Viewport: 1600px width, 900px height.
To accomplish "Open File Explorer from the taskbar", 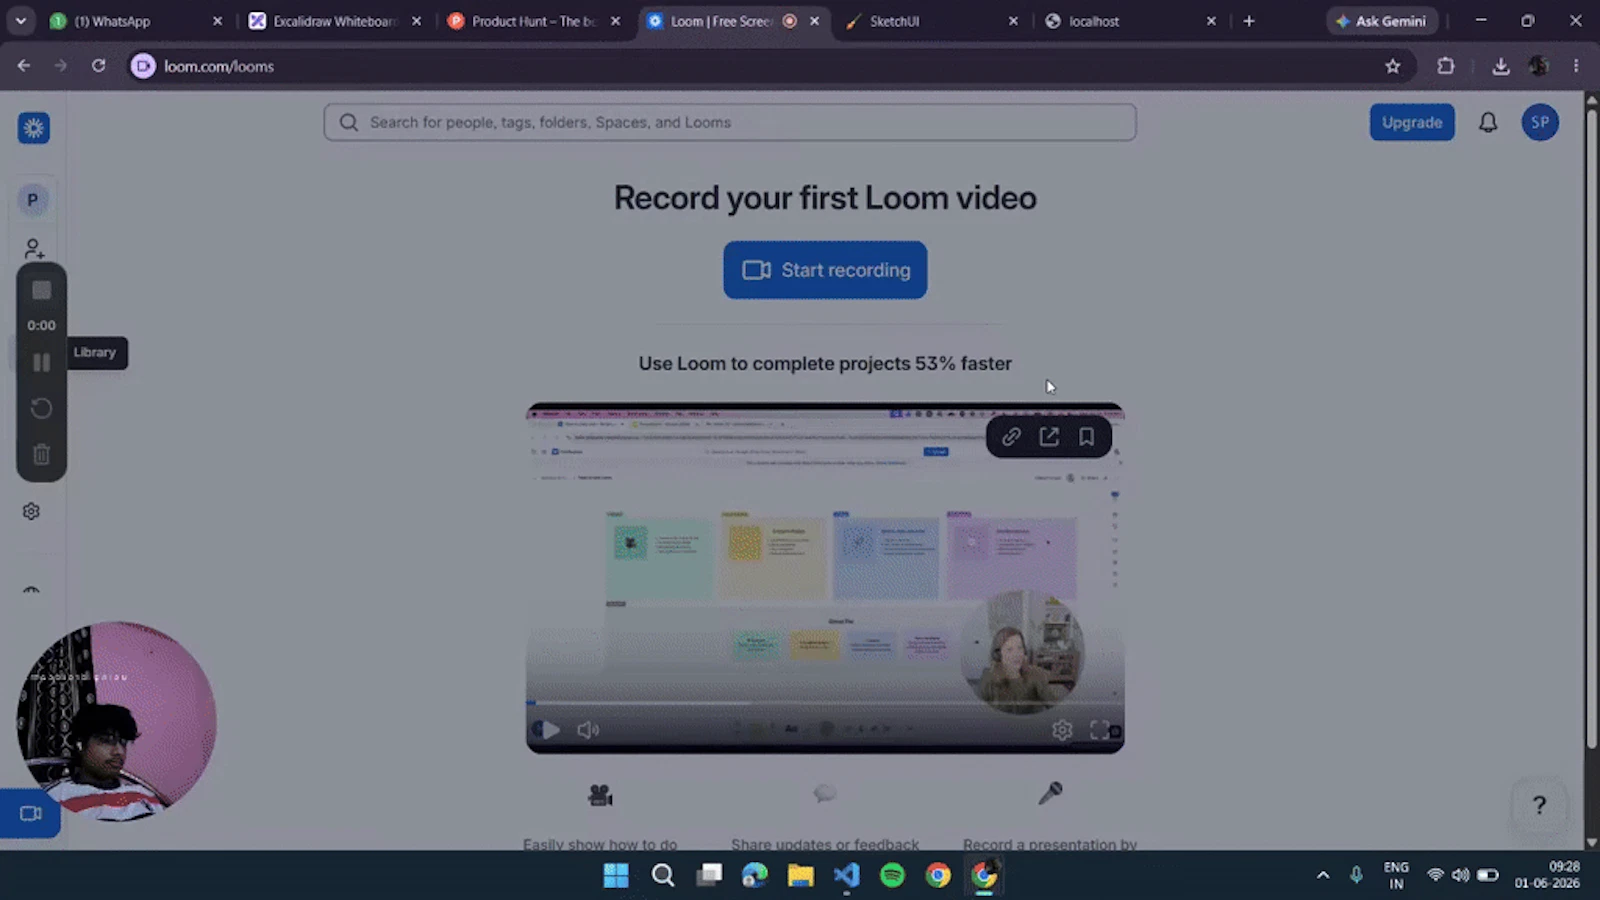I will point(800,876).
